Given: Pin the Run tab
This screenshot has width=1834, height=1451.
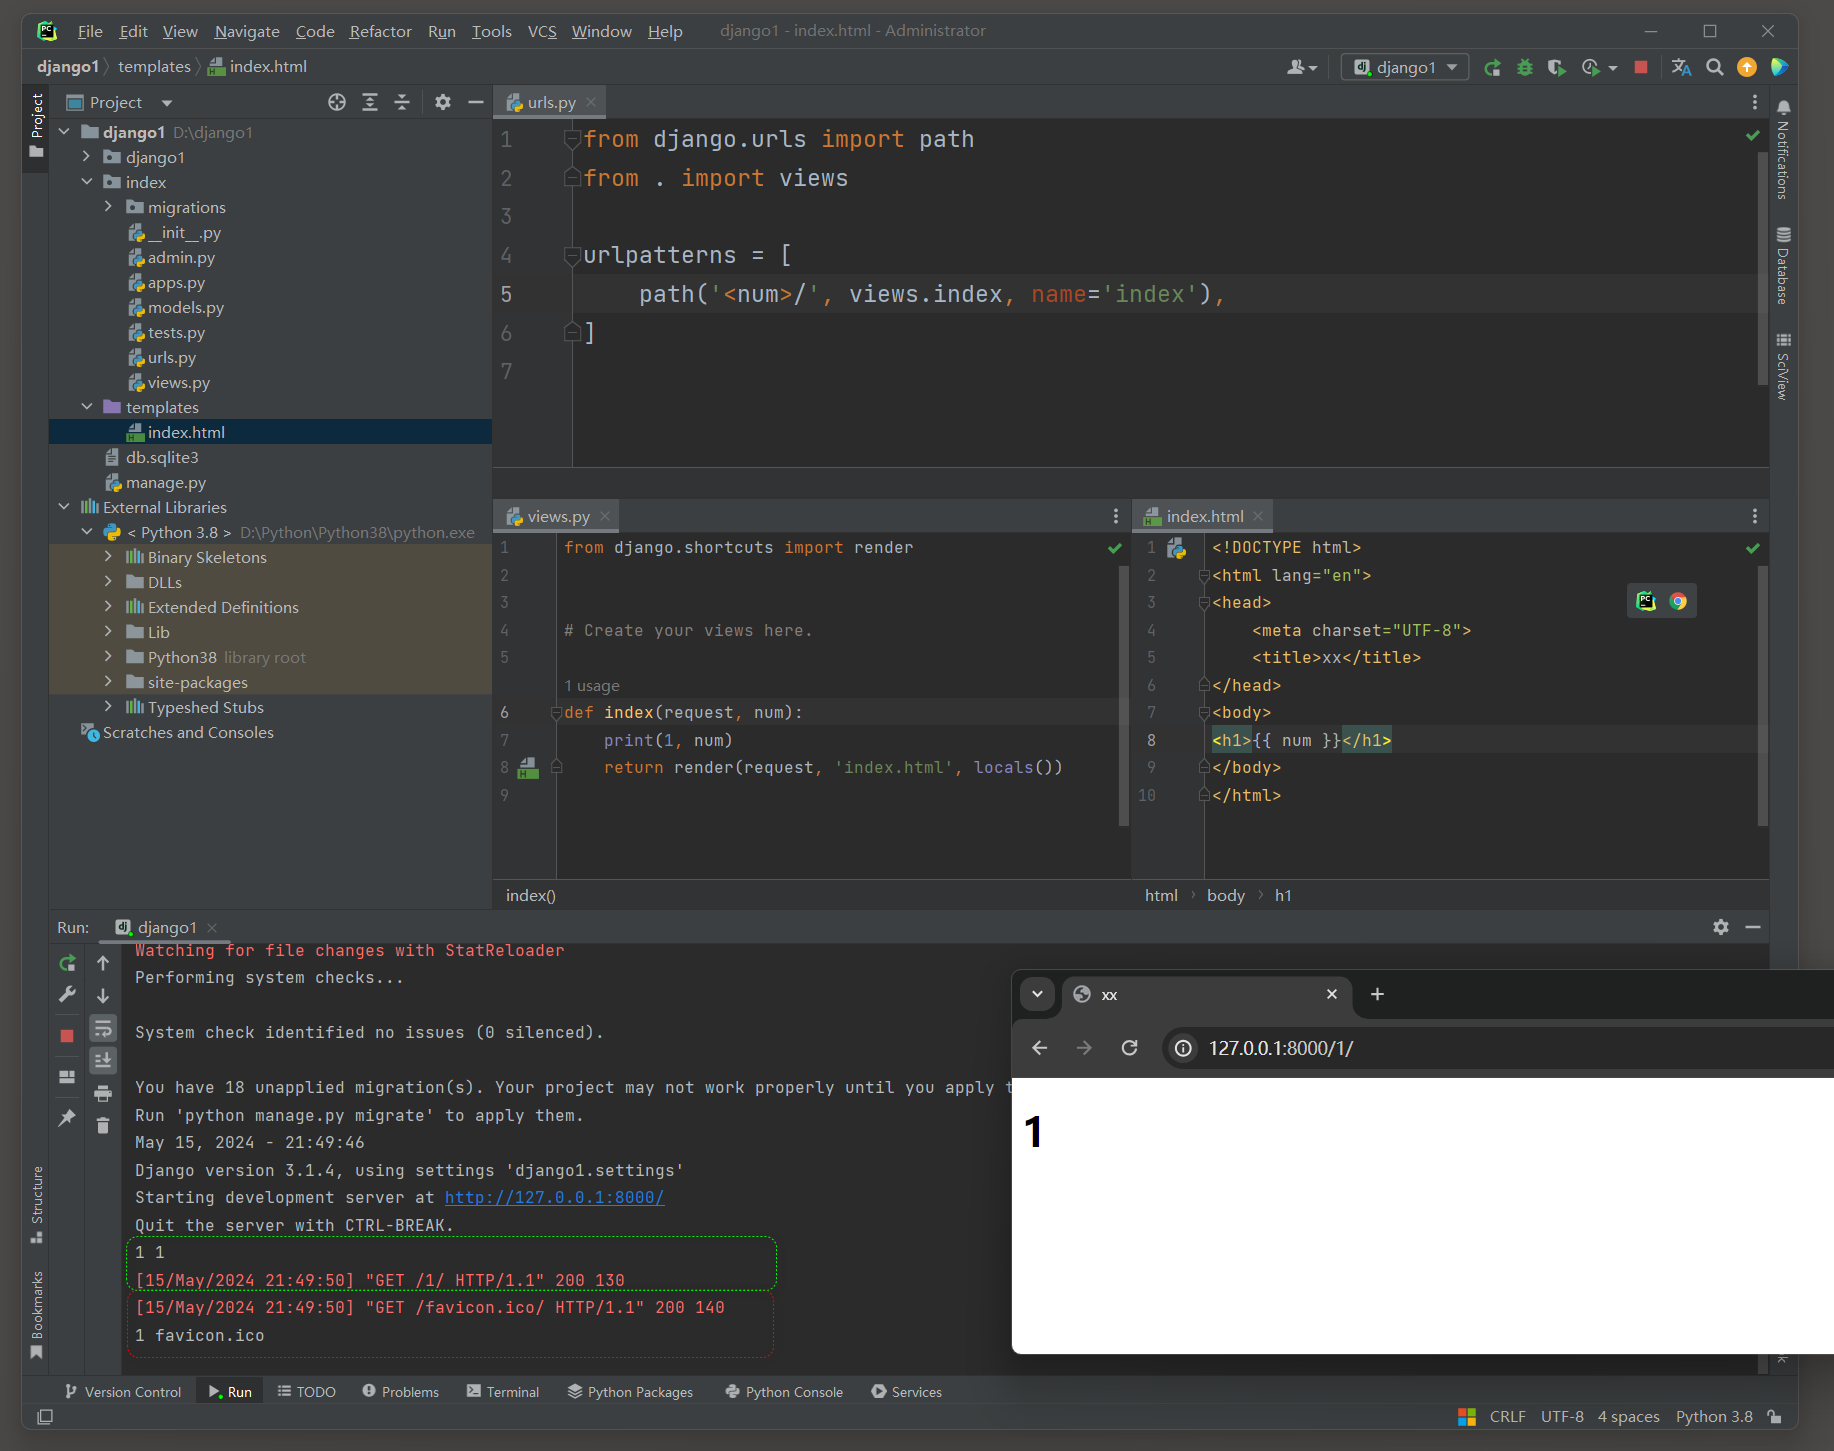Looking at the screenshot, I should point(67,1118).
